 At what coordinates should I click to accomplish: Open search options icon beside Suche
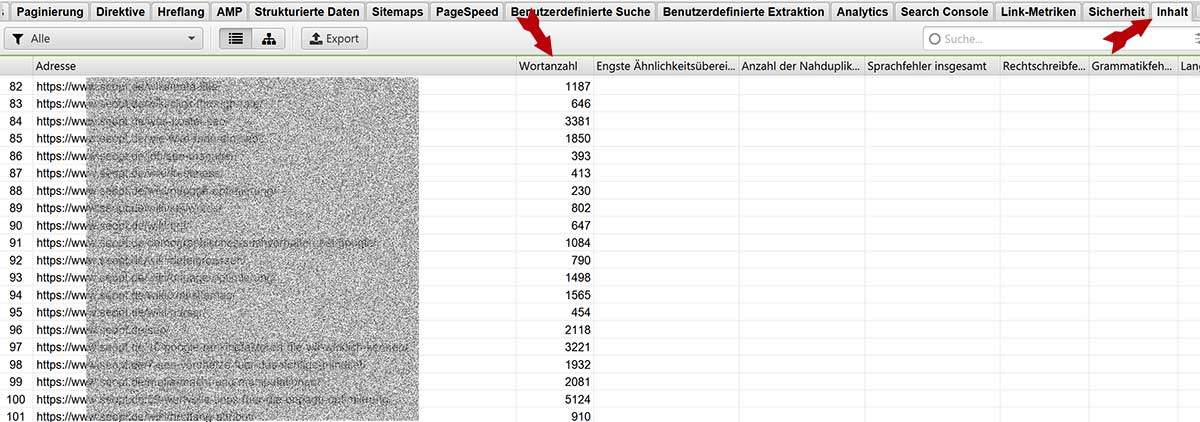click(x=1196, y=39)
